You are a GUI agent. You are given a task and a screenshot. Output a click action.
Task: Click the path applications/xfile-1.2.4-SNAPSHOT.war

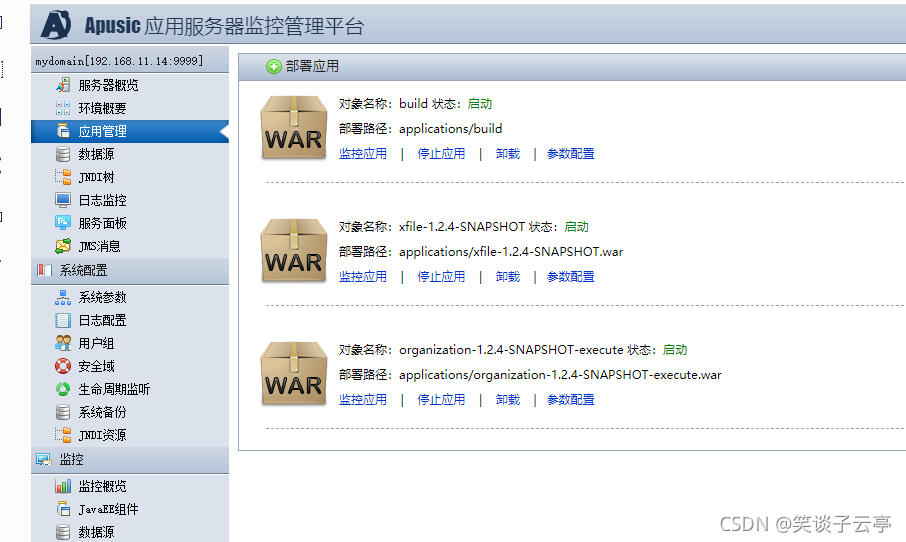(x=511, y=252)
